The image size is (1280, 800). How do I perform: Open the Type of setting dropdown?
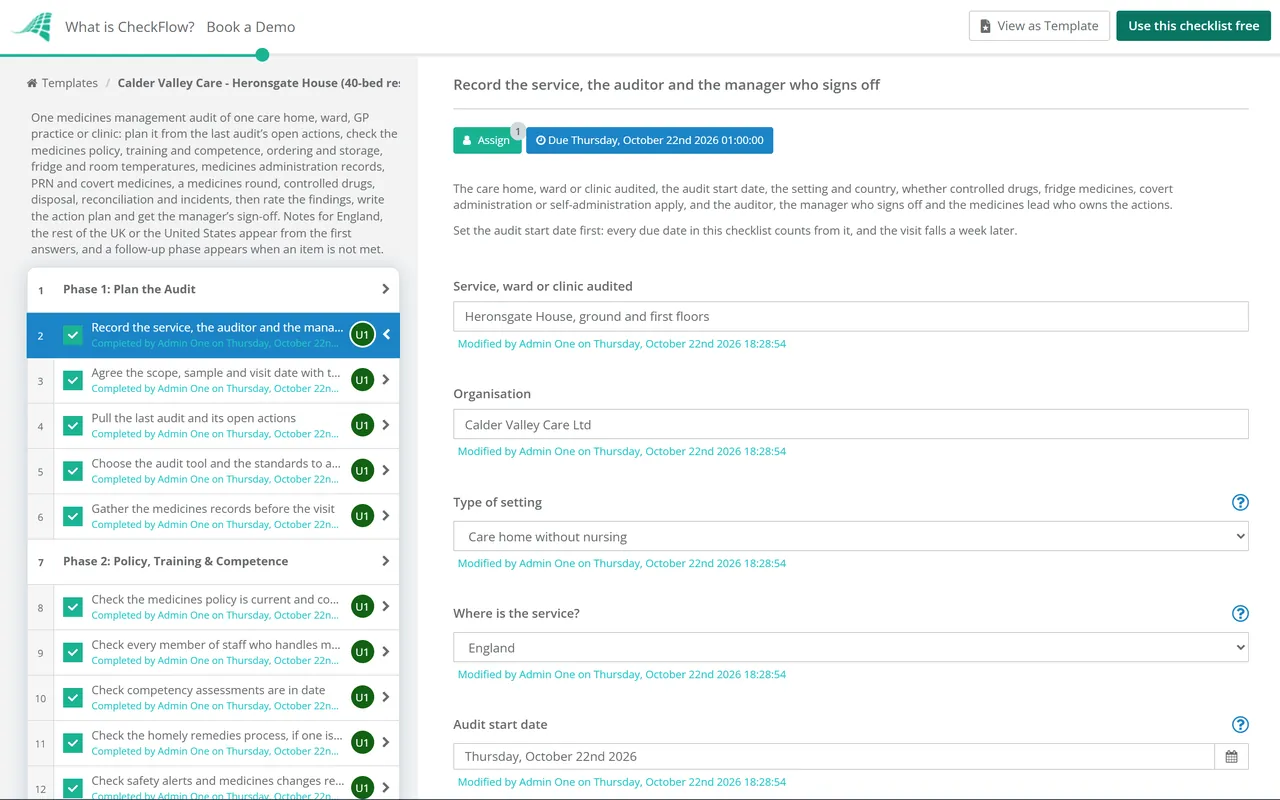point(851,536)
